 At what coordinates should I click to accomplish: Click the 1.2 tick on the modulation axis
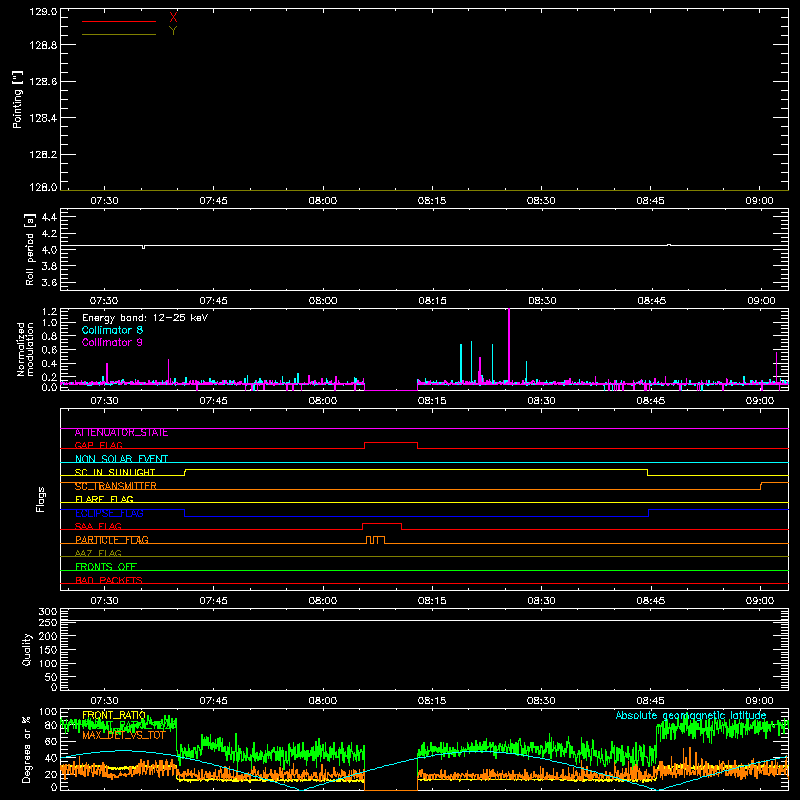click(x=49, y=312)
